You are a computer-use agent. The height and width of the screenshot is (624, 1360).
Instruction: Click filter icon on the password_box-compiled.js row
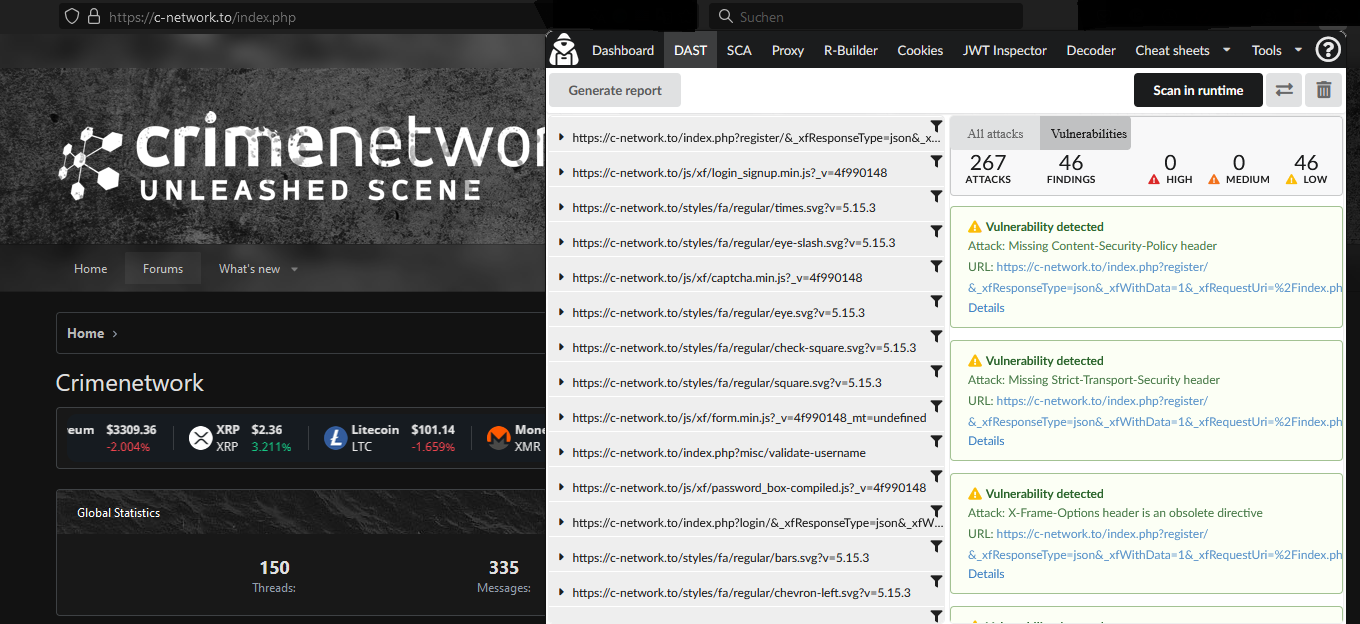[936, 476]
